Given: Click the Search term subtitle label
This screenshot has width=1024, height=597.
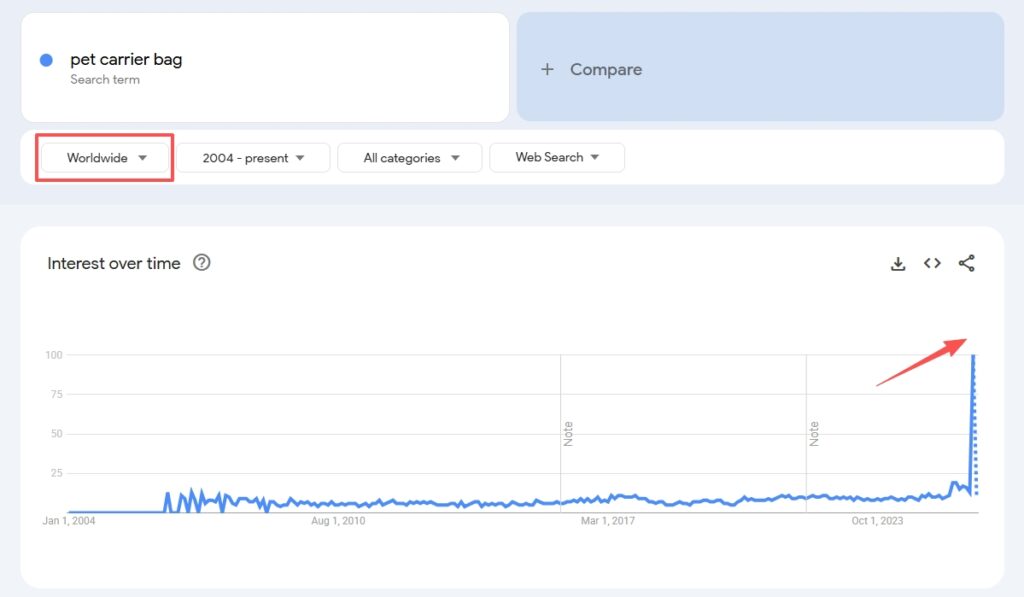Looking at the screenshot, I should coord(105,80).
